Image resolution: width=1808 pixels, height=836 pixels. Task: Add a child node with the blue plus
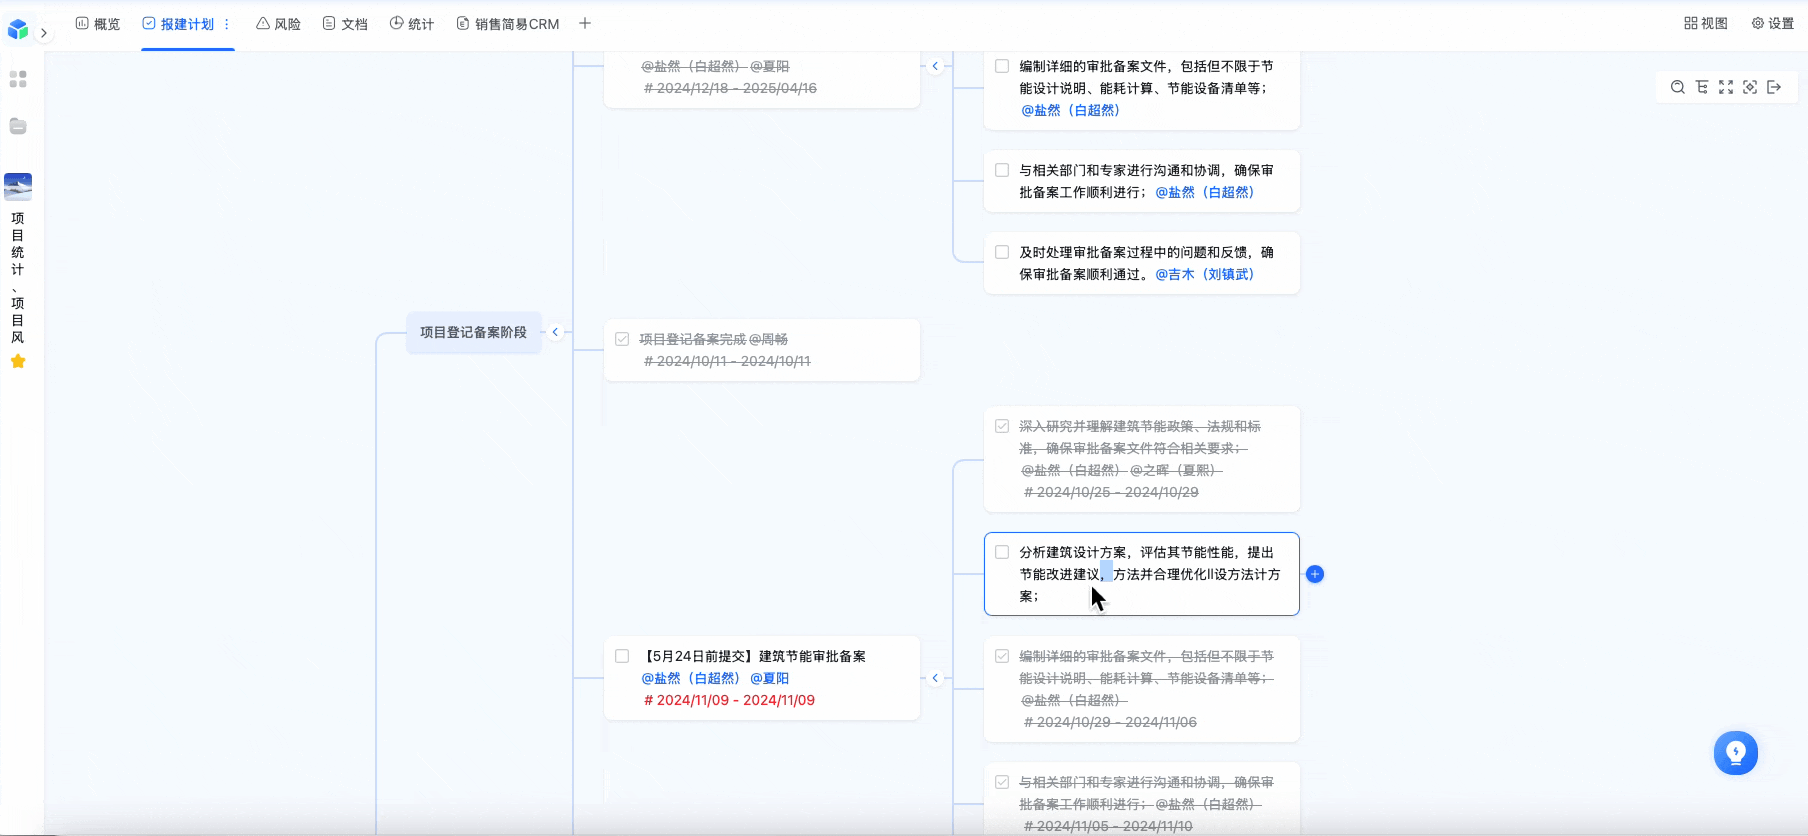coord(1315,574)
